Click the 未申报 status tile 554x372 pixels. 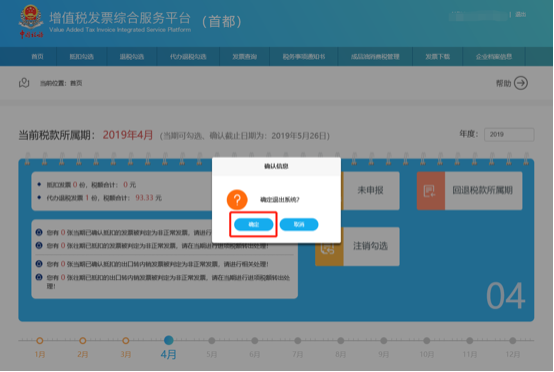[x=370, y=191]
